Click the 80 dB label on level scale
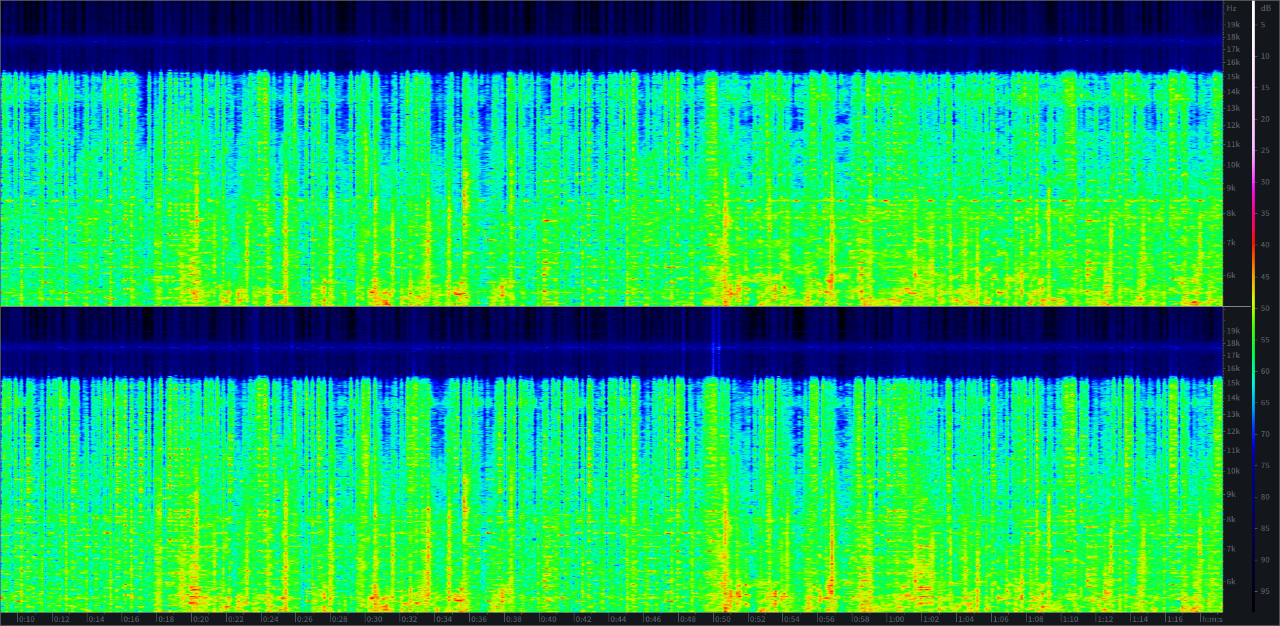The height and width of the screenshot is (626, 1280). (1265, 497)
